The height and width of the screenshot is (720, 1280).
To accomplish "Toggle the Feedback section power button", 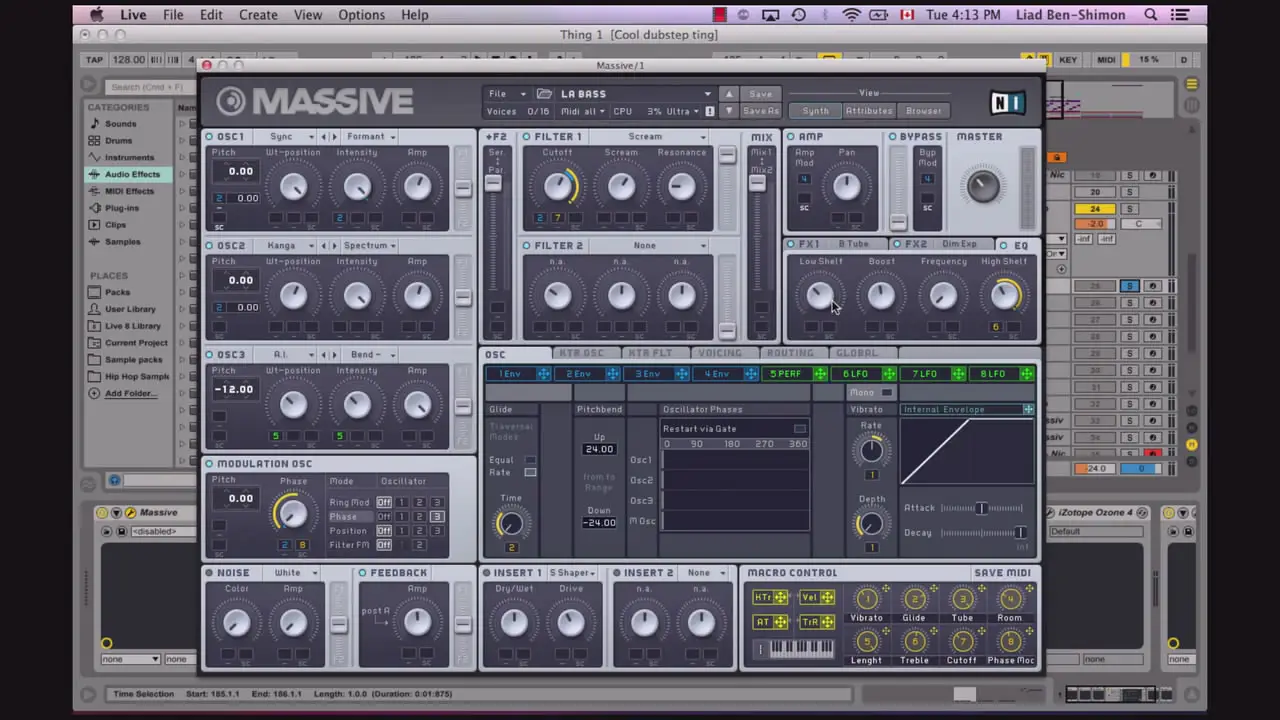I will (363, 573).
